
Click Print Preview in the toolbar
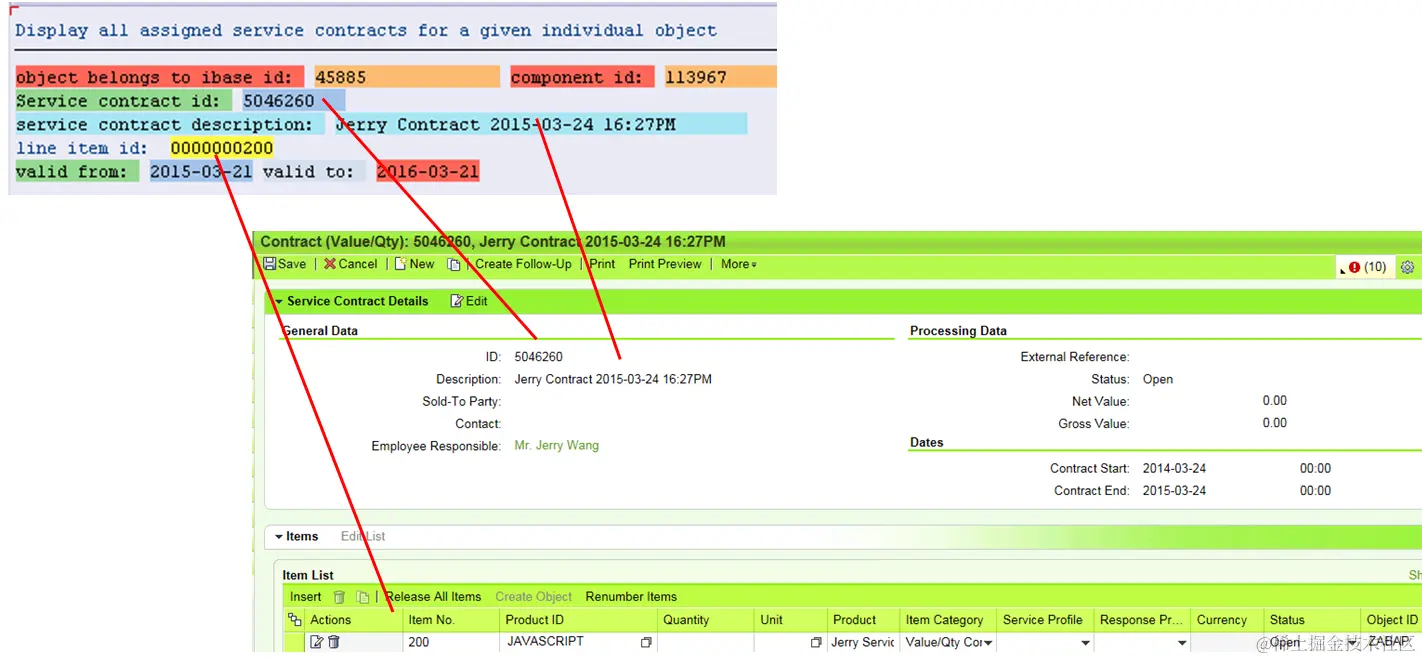pyautogui.click(x=665, y=264)
